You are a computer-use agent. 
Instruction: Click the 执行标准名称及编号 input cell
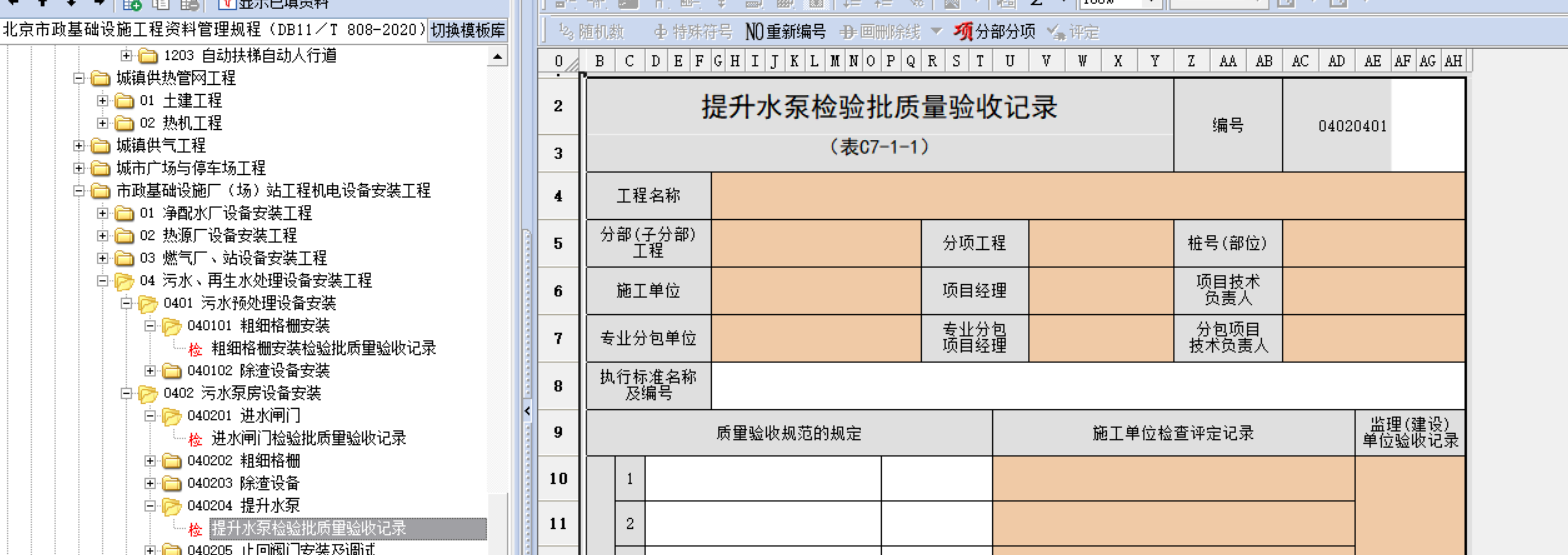[1088, 385]
